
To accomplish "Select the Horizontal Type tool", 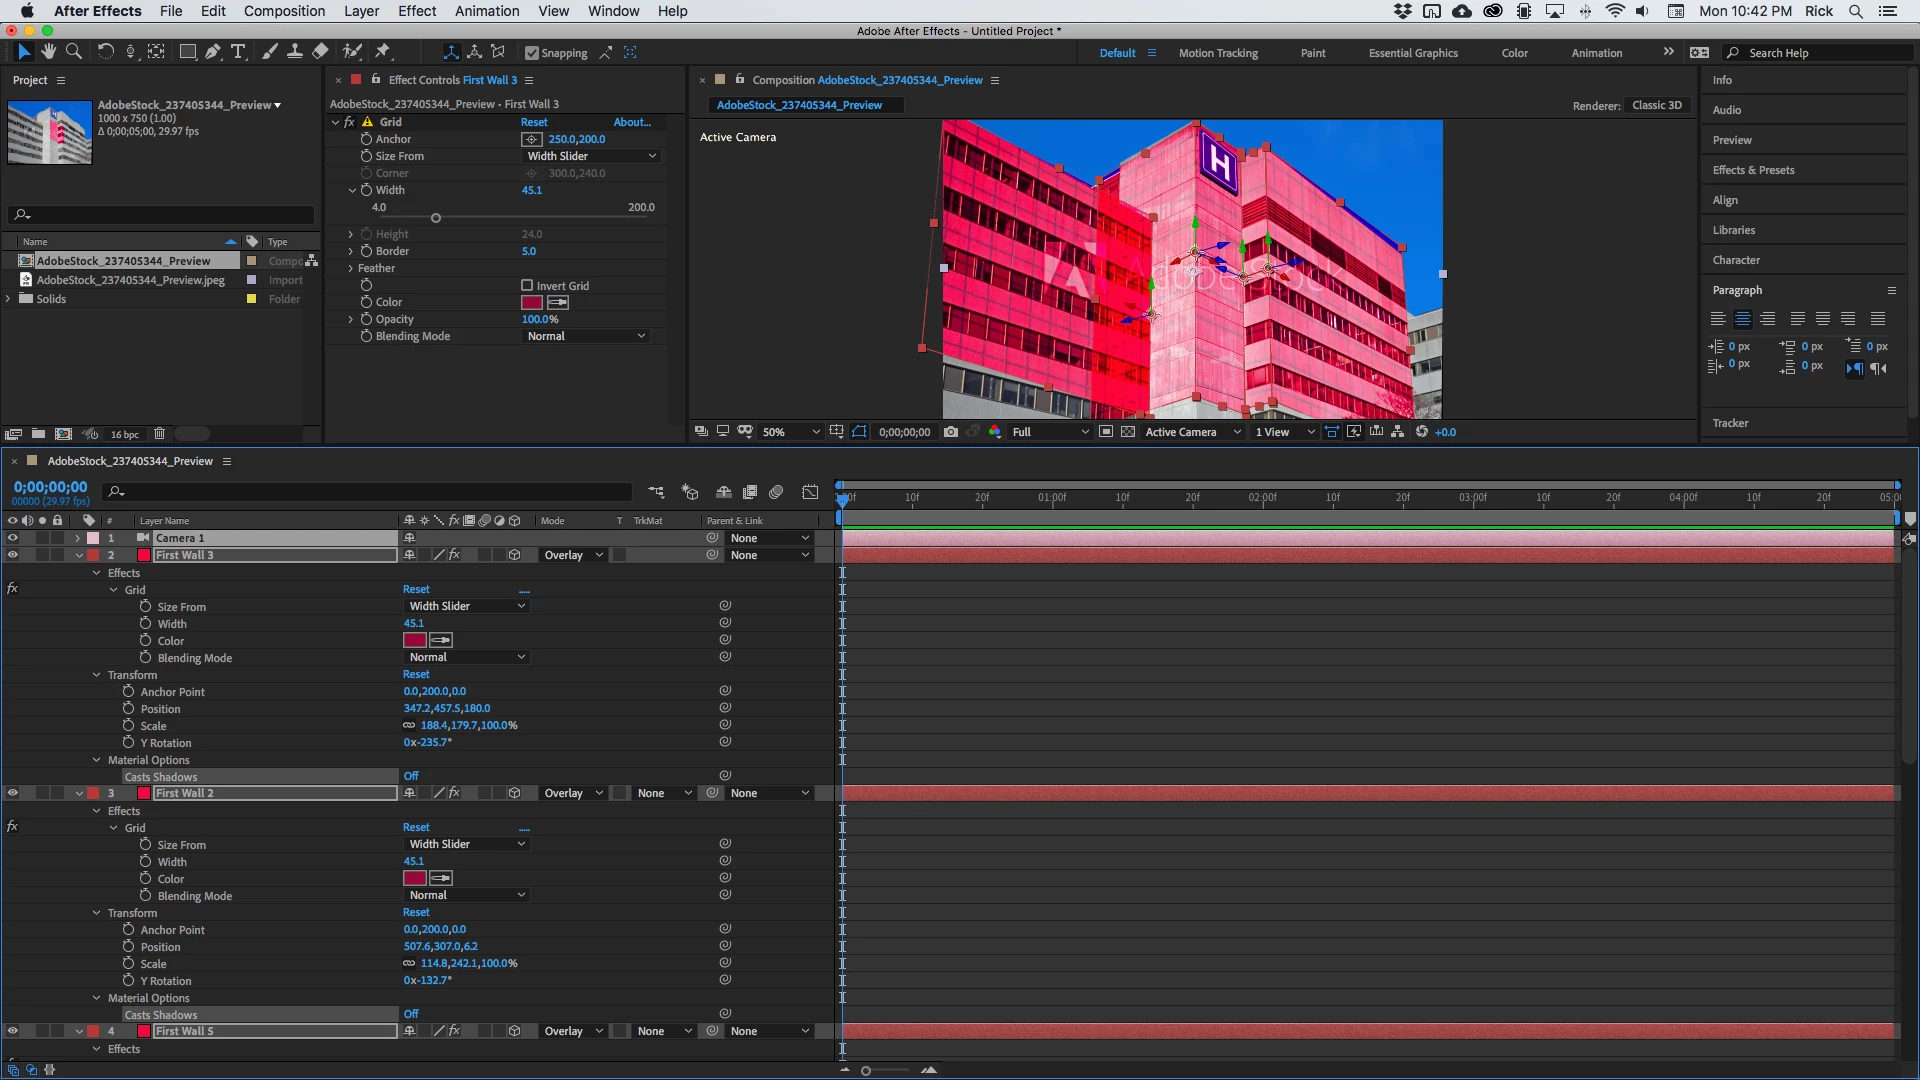I will tap(238, 52).
